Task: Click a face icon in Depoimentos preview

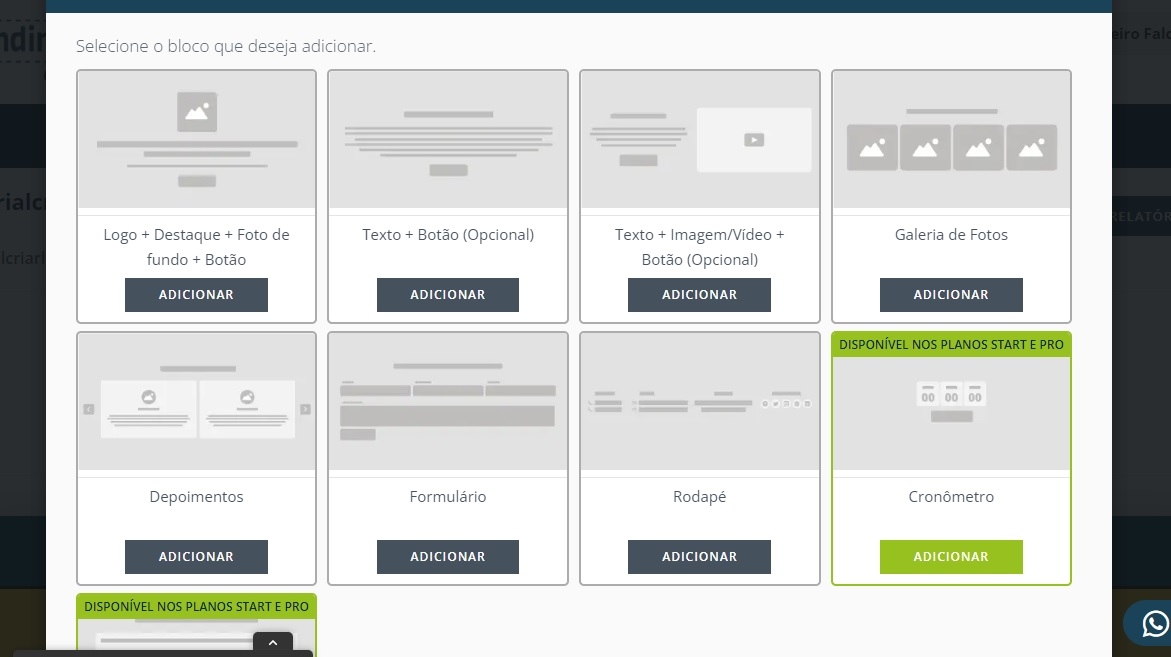Action: 148,396
